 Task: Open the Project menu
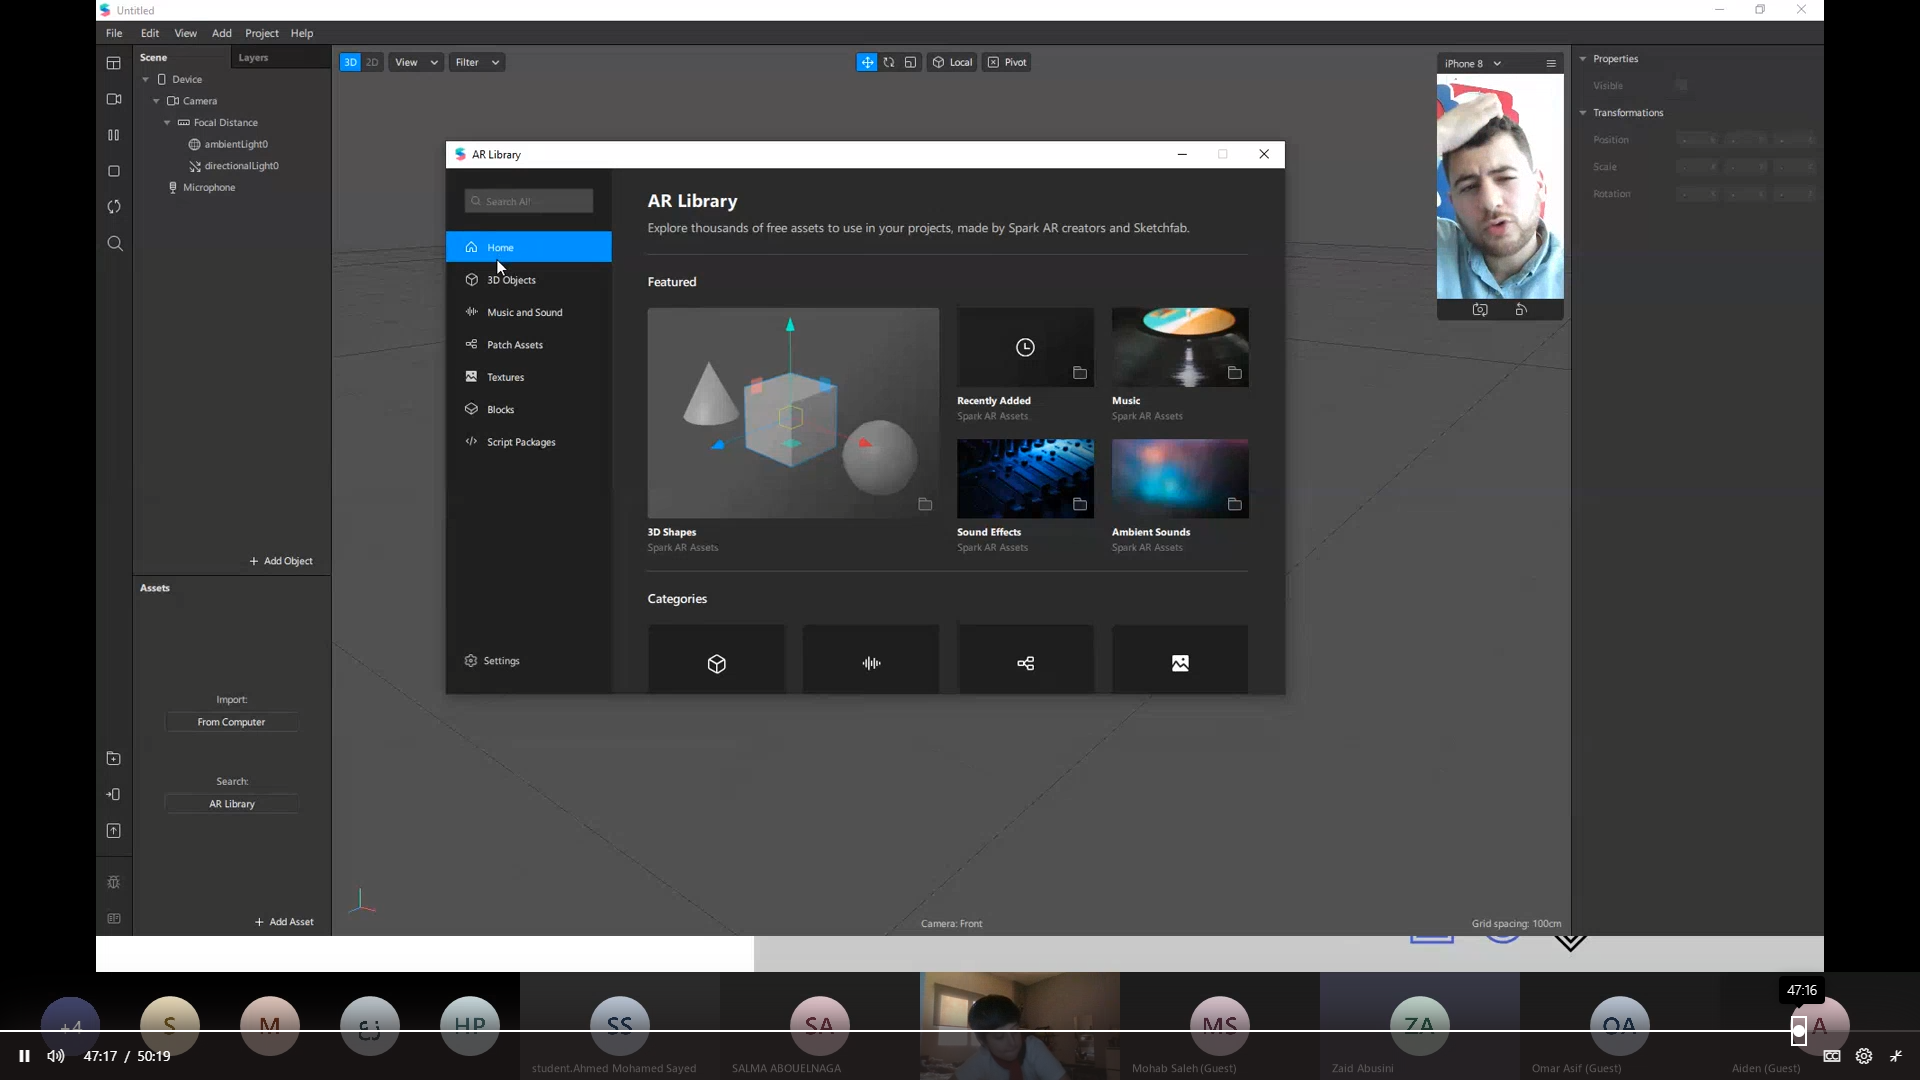pos(262,33)
